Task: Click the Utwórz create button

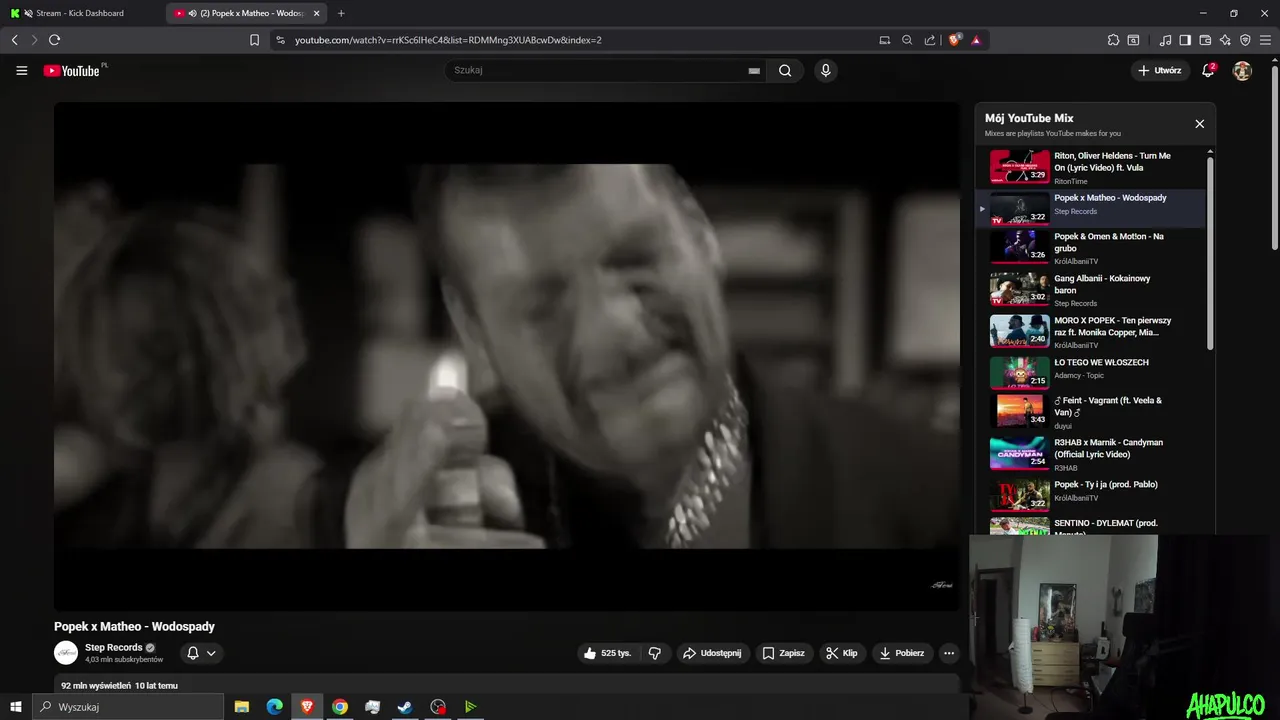Action: 1160,70
